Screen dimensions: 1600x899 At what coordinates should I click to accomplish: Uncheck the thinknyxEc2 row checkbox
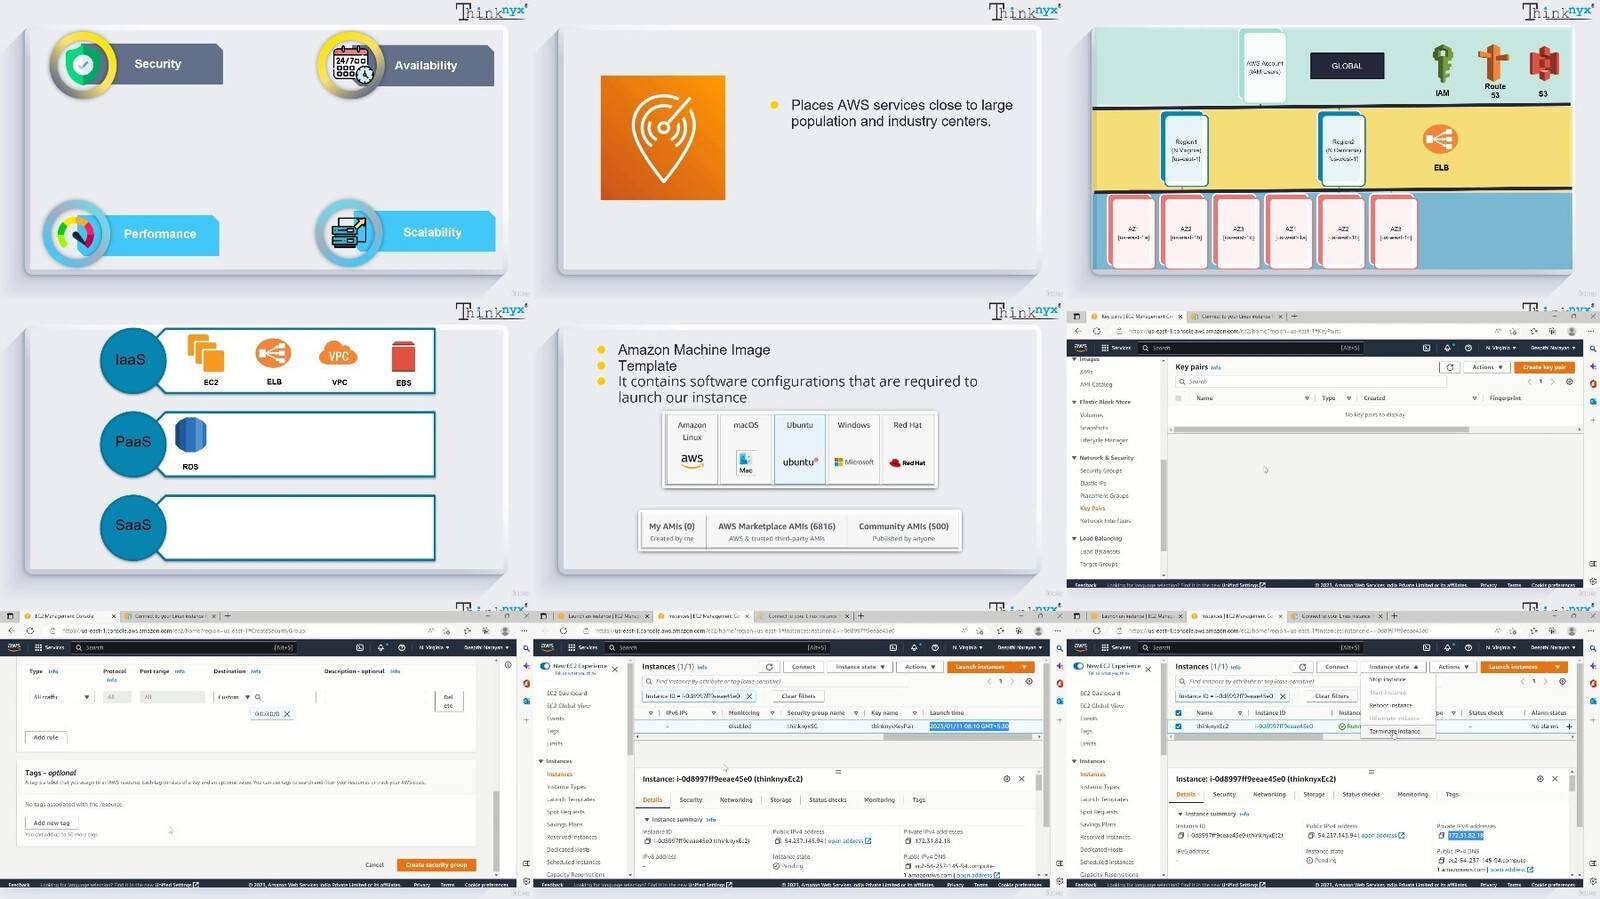point(1179,726)
